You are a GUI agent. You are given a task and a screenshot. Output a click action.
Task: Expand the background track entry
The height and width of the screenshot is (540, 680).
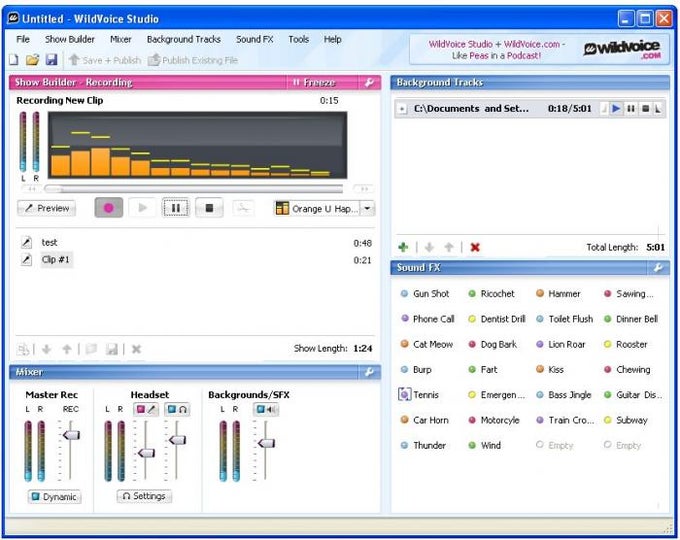[402, 109]
